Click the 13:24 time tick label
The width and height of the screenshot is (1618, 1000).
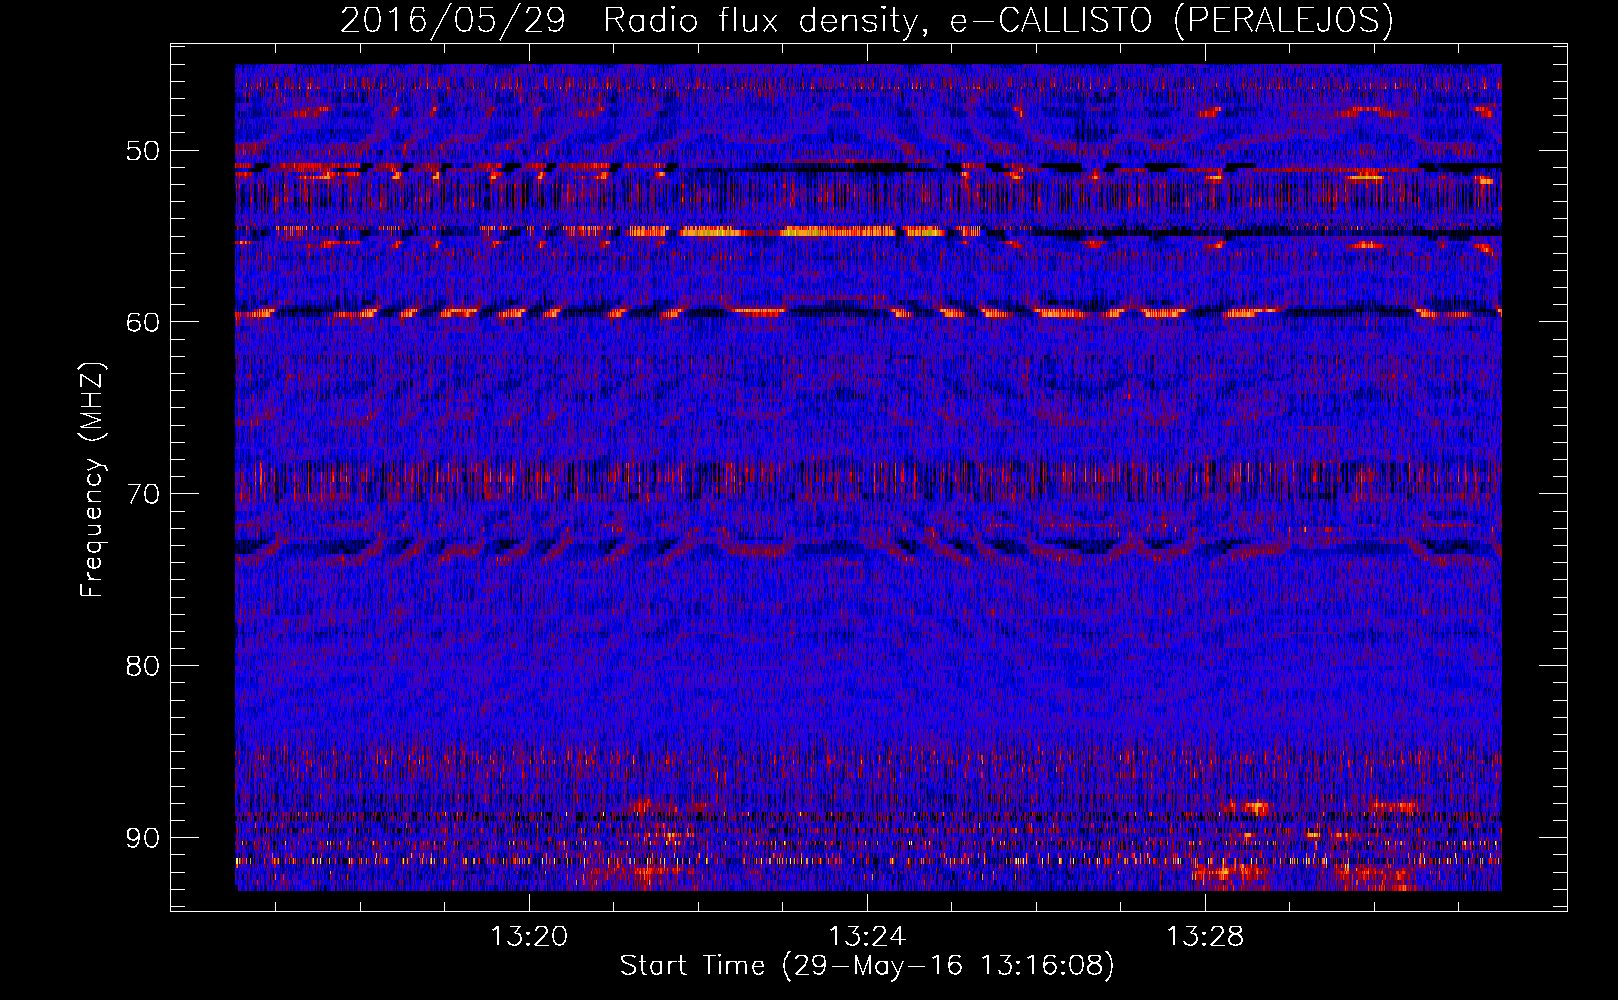866,936
